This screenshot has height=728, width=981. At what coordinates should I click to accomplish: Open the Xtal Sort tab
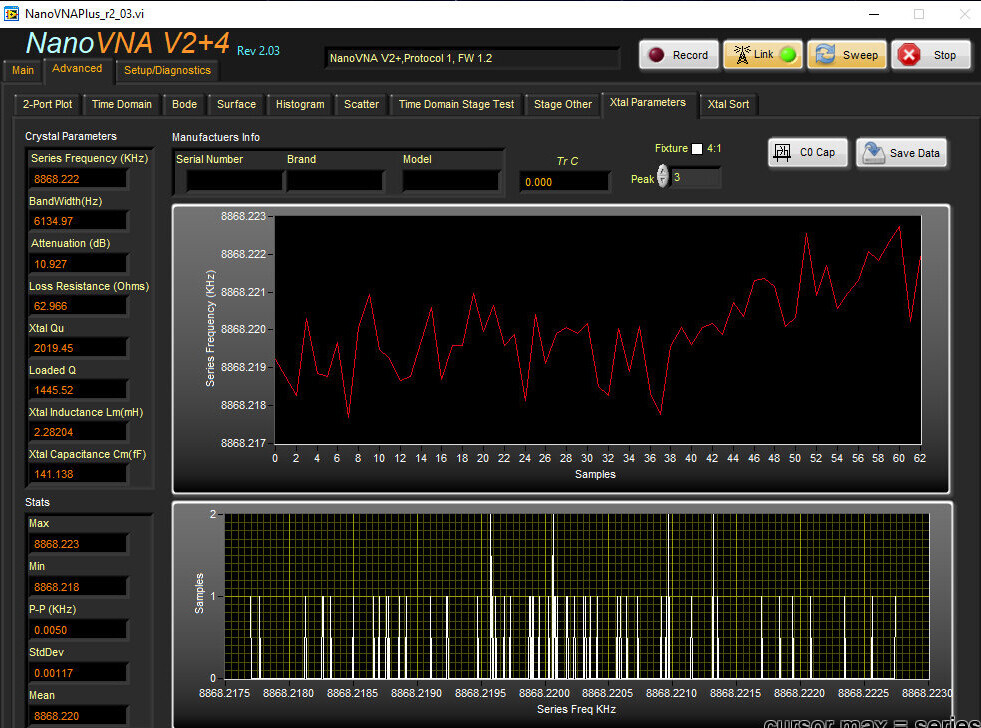728,104
